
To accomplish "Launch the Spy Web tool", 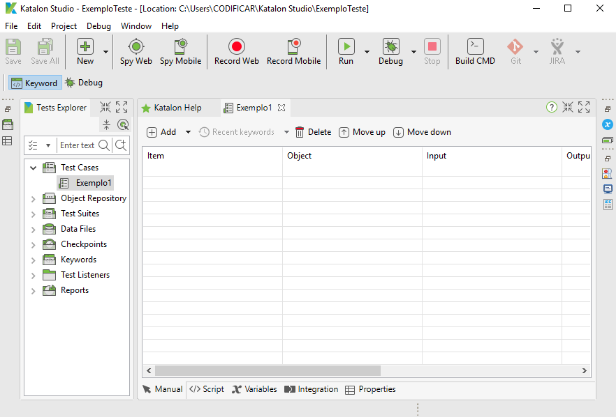I will 136,51.
